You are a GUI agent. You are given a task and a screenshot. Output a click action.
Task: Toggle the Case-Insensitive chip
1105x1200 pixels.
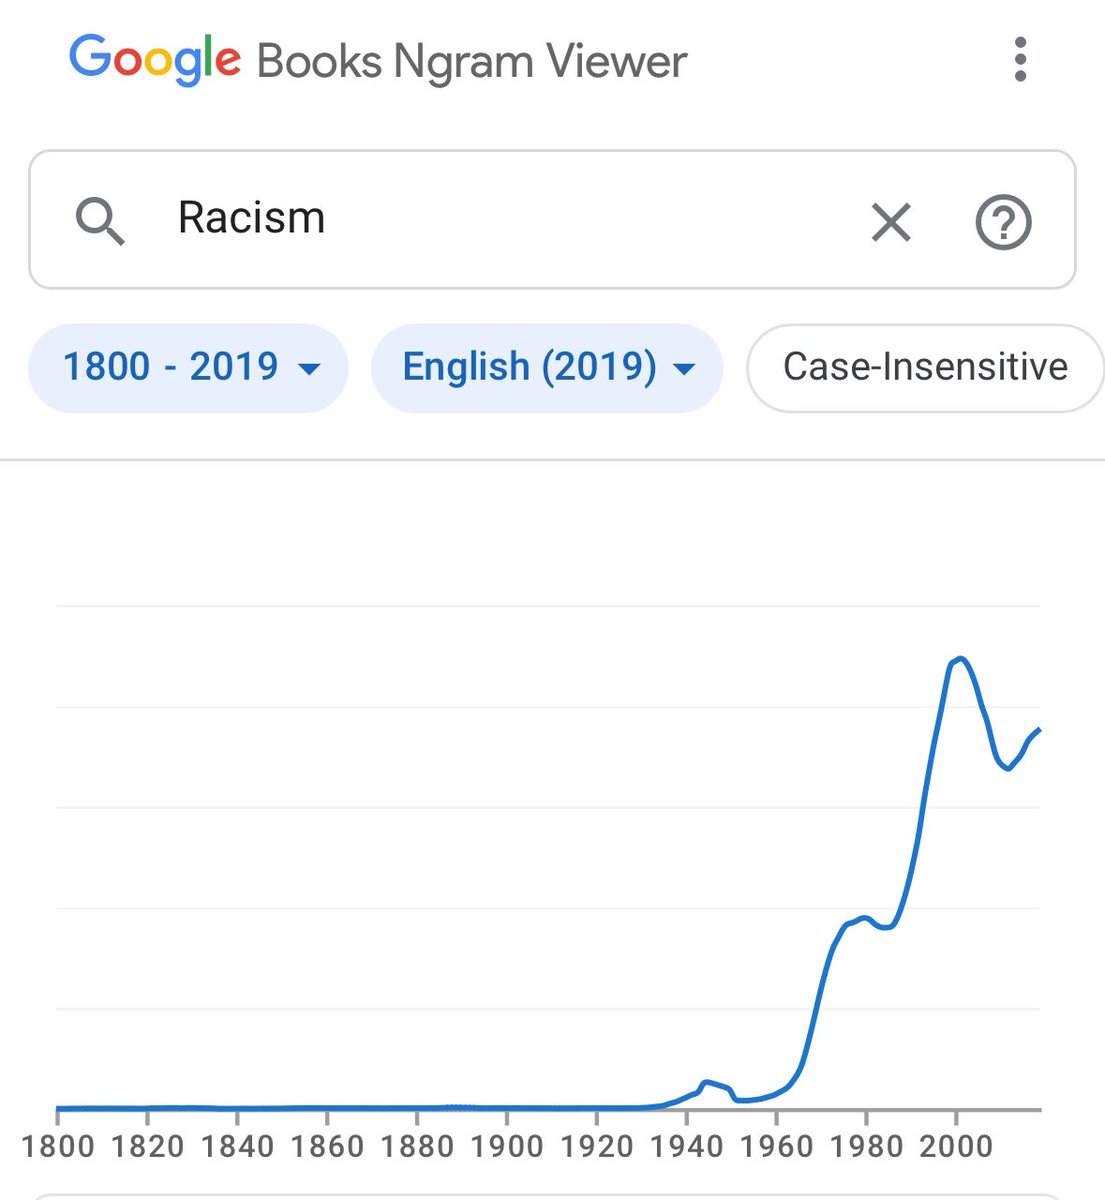[x=925, y=367]
